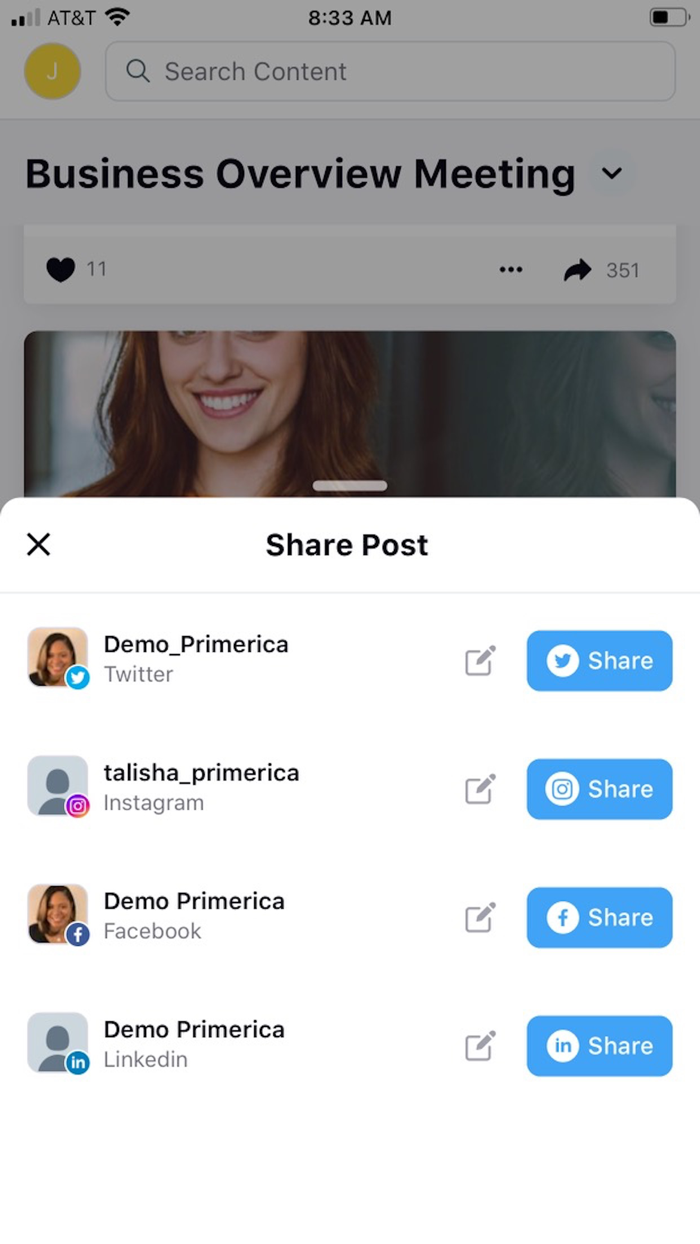Click the LinkedIn badge on the bottom avatar

[77, 1063]
